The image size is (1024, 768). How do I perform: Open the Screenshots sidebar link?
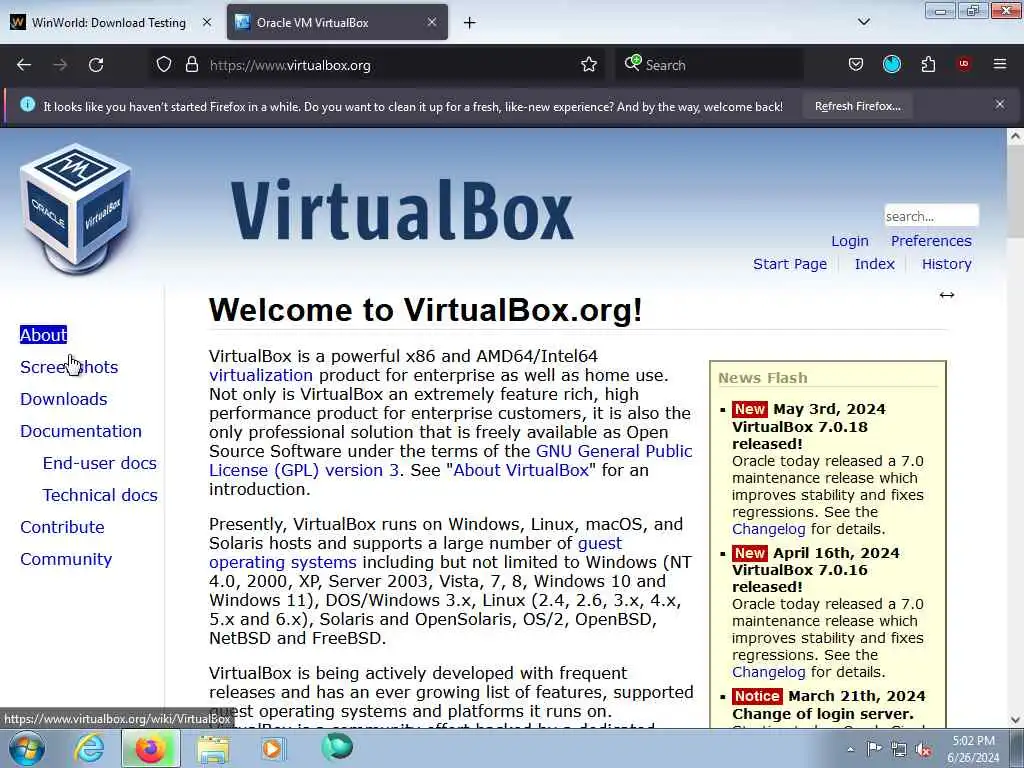[x=69, y=367]
